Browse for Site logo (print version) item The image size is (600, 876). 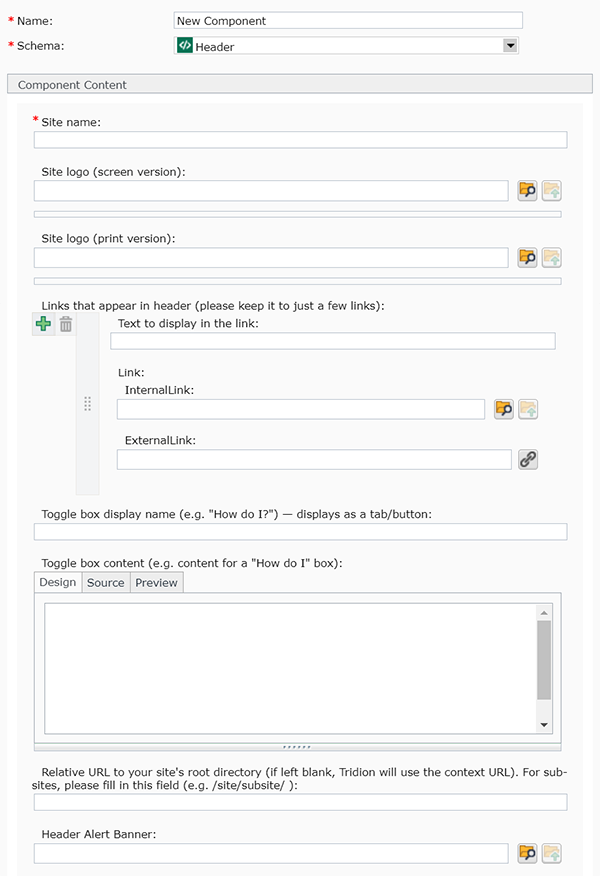pos(527,257)
